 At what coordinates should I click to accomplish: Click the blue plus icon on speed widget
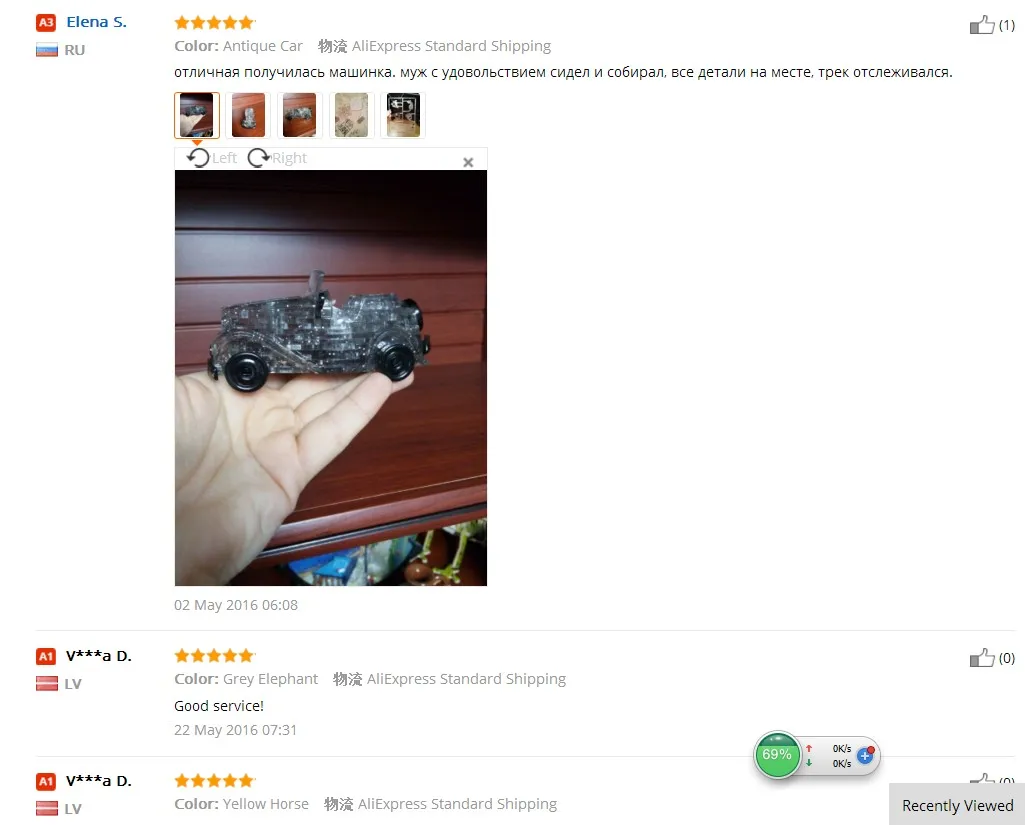(865, 756)
